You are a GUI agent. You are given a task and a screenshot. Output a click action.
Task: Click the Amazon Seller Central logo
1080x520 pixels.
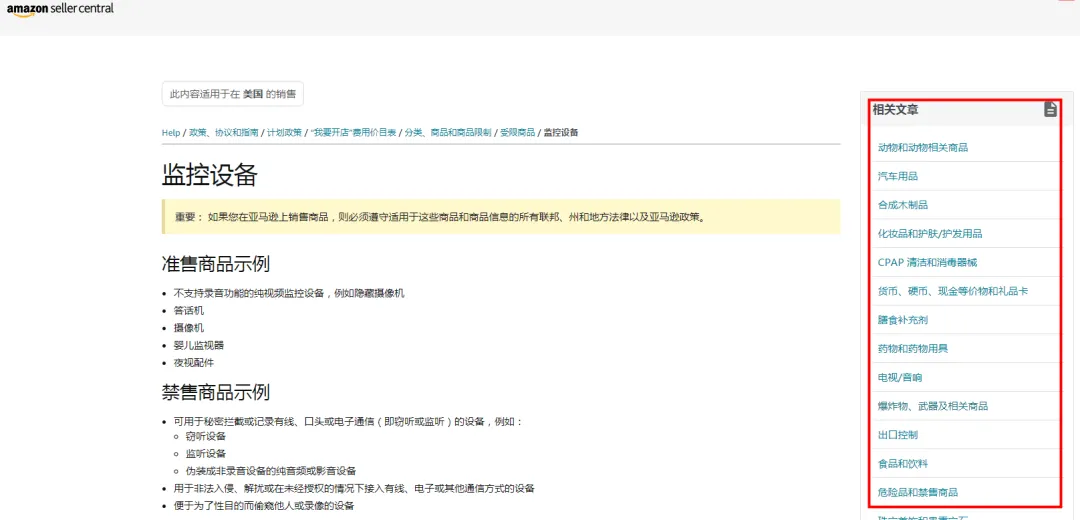(x=61, y=9)
